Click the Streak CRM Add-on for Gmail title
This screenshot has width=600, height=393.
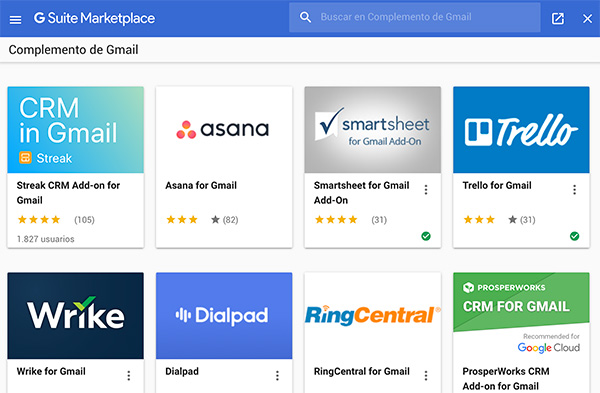point(68,193)
